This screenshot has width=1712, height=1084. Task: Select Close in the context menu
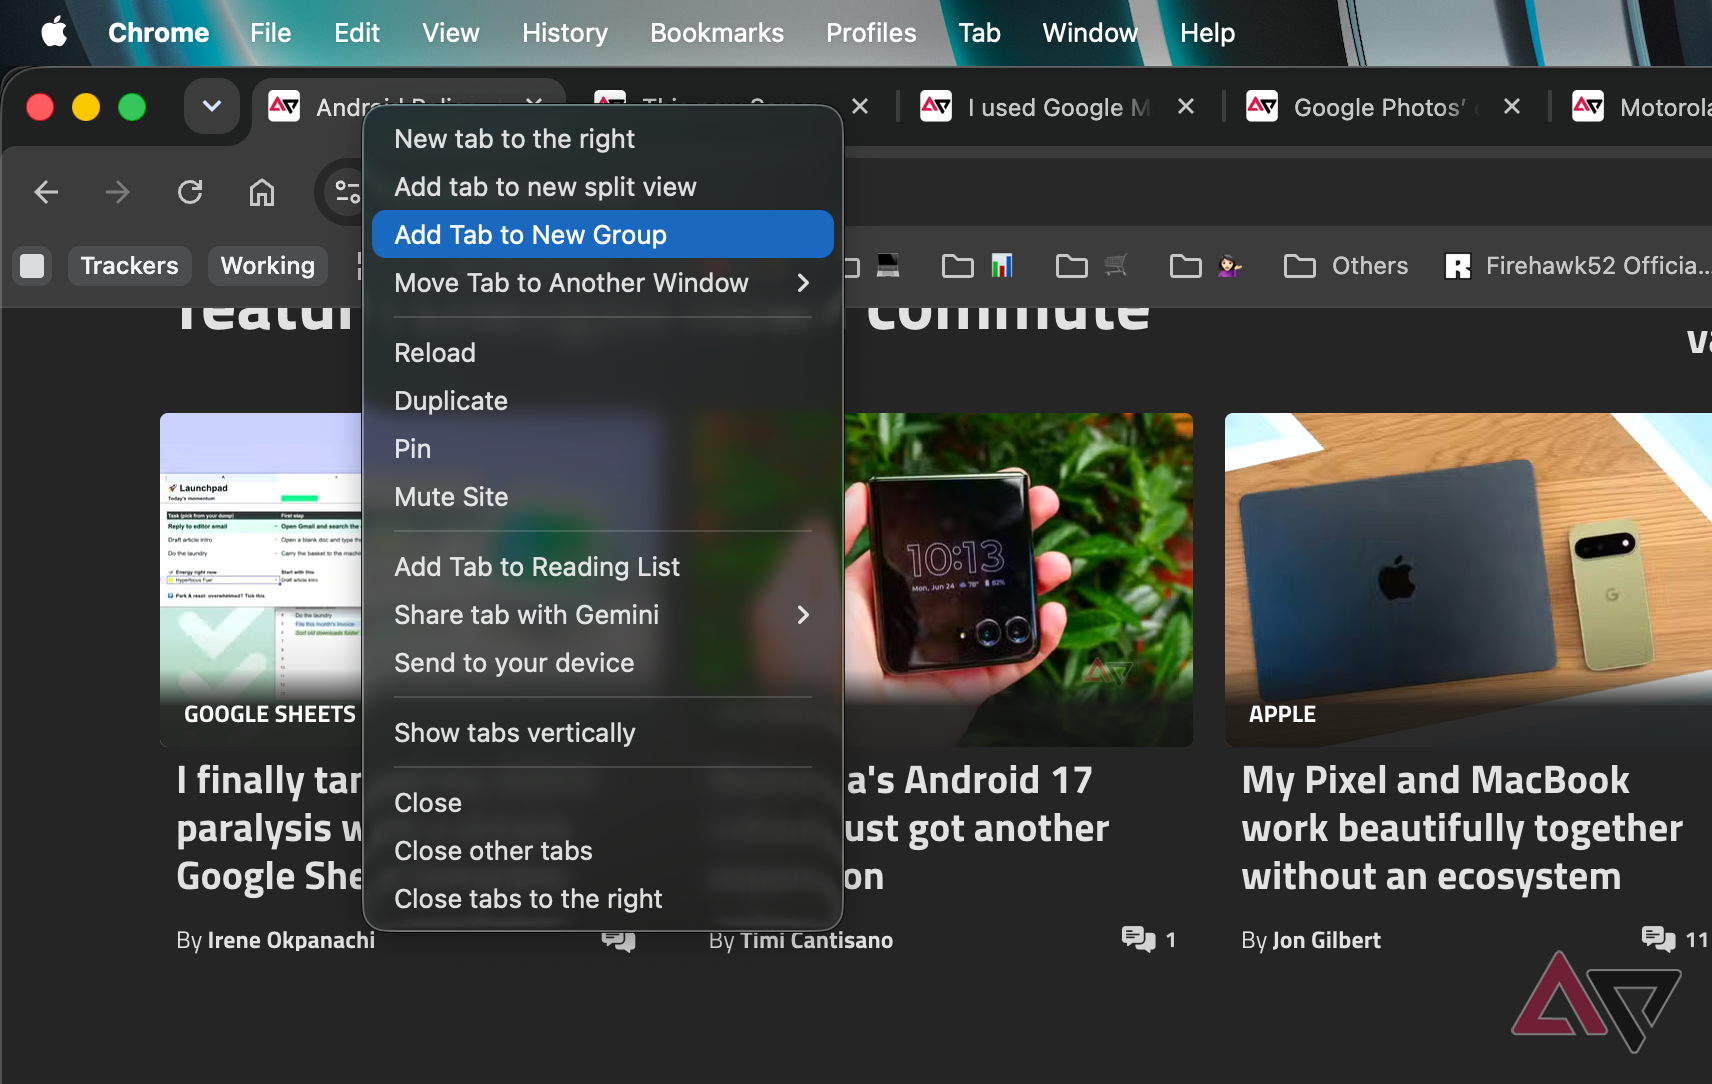pyautogui.click(x=602, y=803)
